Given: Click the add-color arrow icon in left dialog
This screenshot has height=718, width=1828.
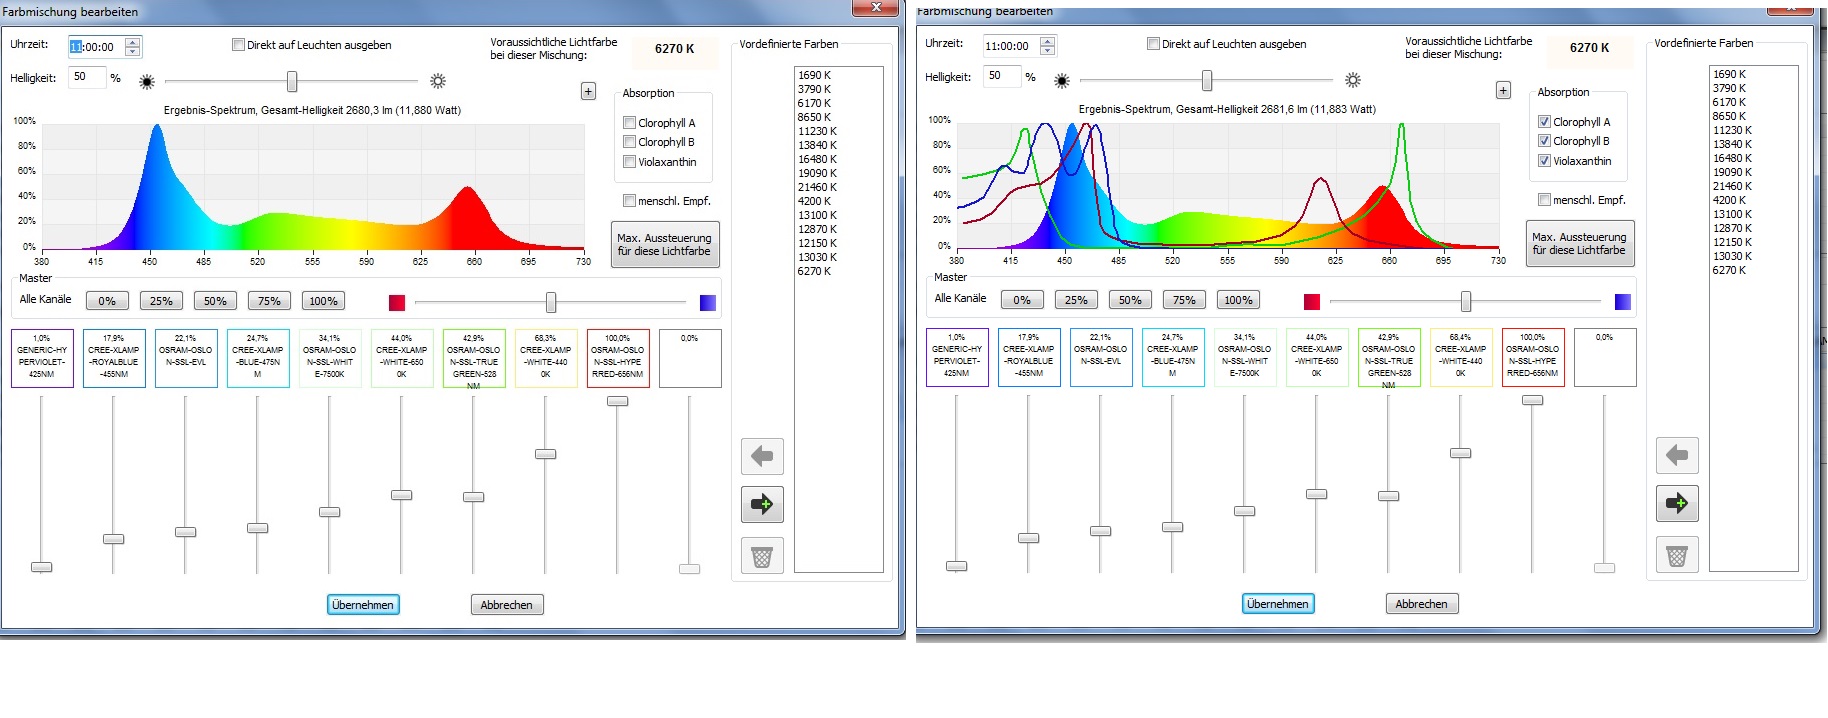Looking at the screenshot, I should [762, 505].
